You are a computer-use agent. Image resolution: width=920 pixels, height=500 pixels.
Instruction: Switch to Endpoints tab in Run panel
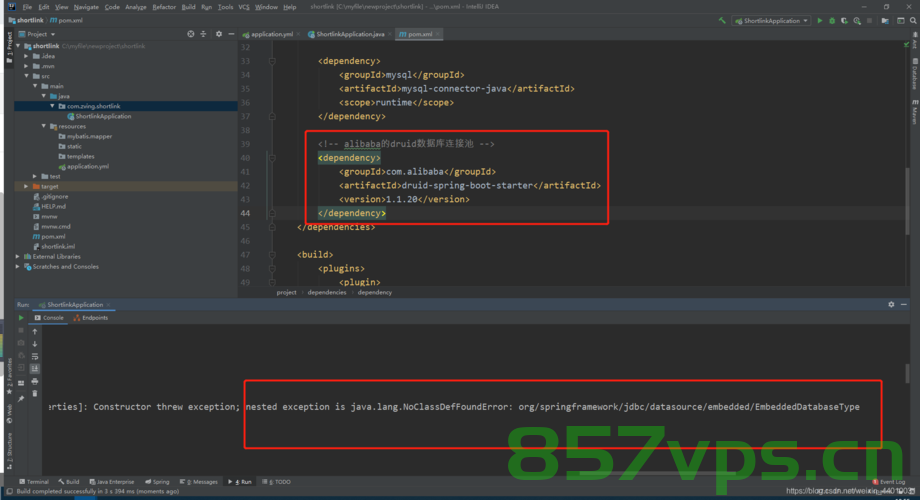[91, 317]
